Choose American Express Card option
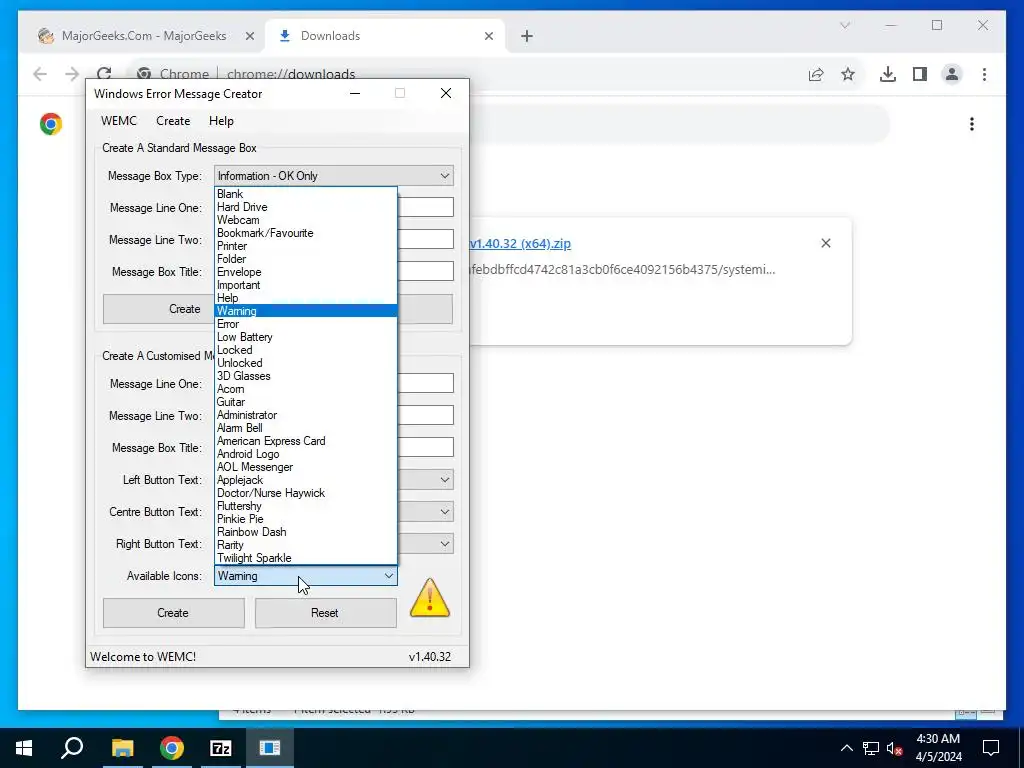The image size is (1024, 768). [x=306, y=441]
